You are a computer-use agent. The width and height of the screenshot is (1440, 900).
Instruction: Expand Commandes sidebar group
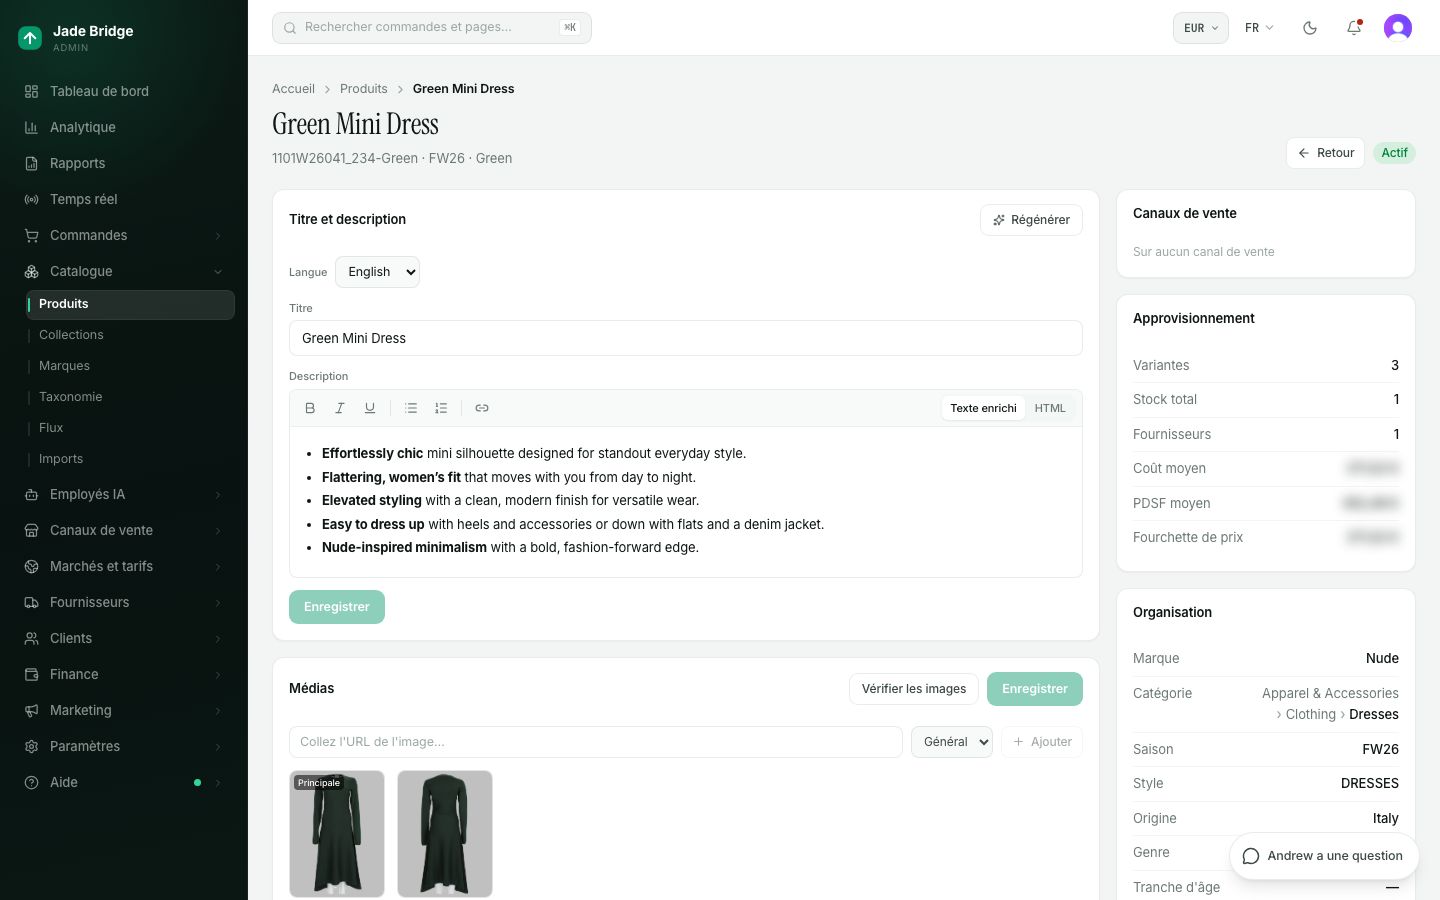pyautogui.click(x=124, y=235)
